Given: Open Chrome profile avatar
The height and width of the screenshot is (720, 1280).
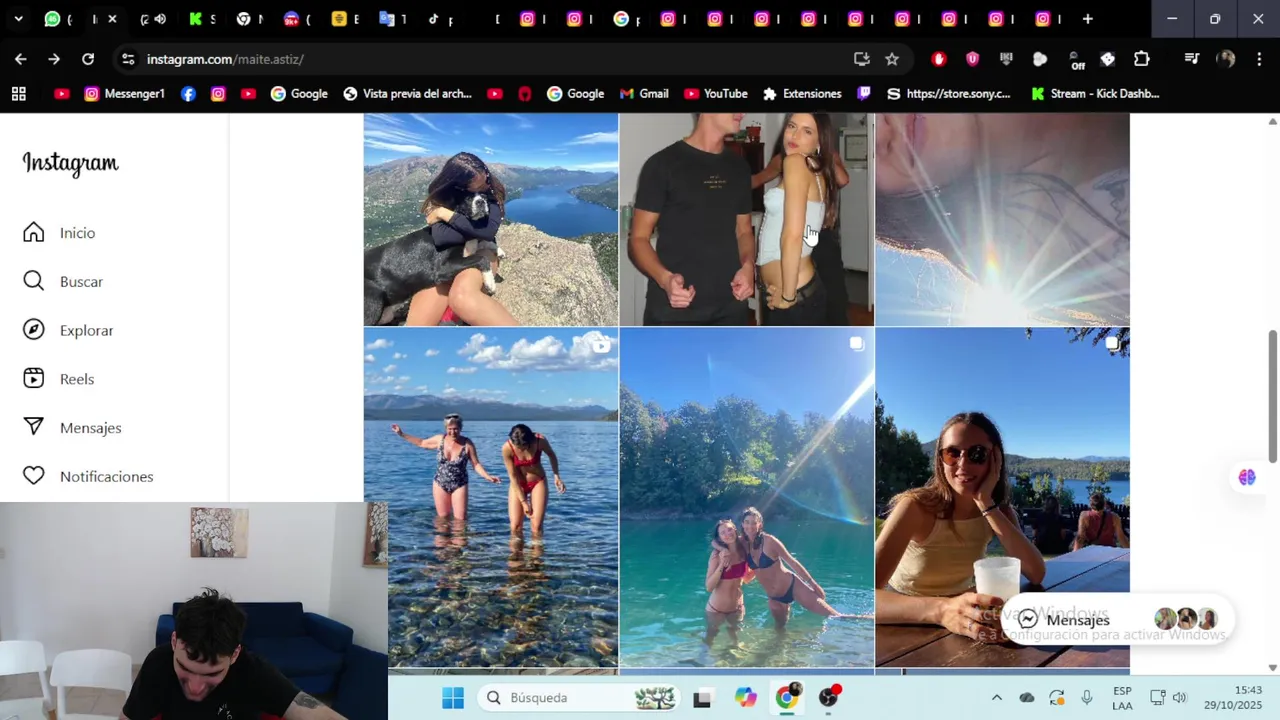Looking at the screenshot, I should click(1226, 59).
